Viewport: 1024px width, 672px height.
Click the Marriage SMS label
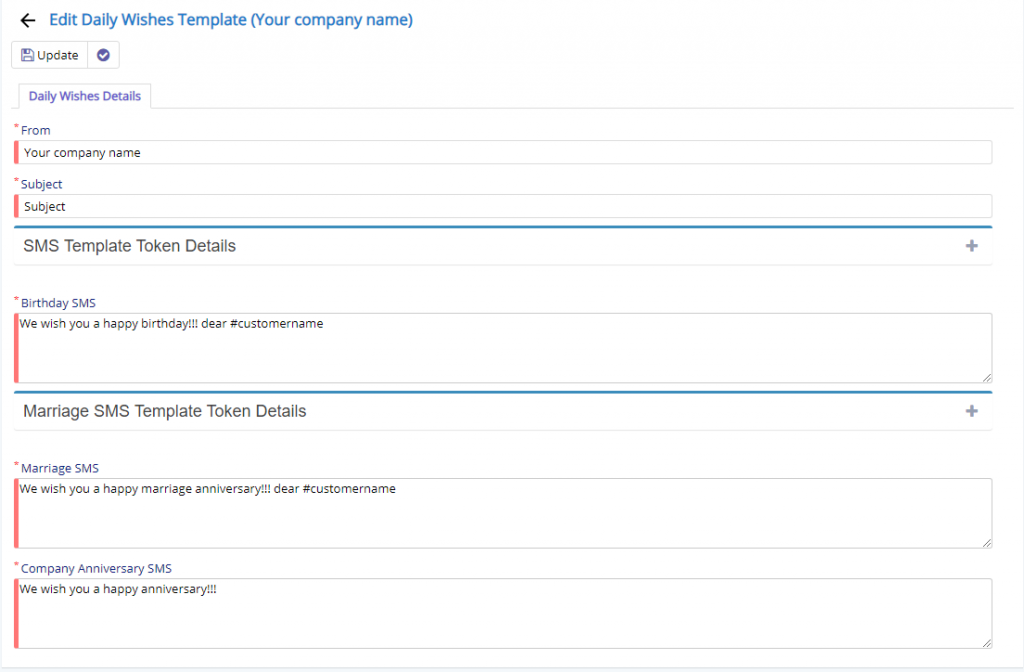[x=59, y=468]
